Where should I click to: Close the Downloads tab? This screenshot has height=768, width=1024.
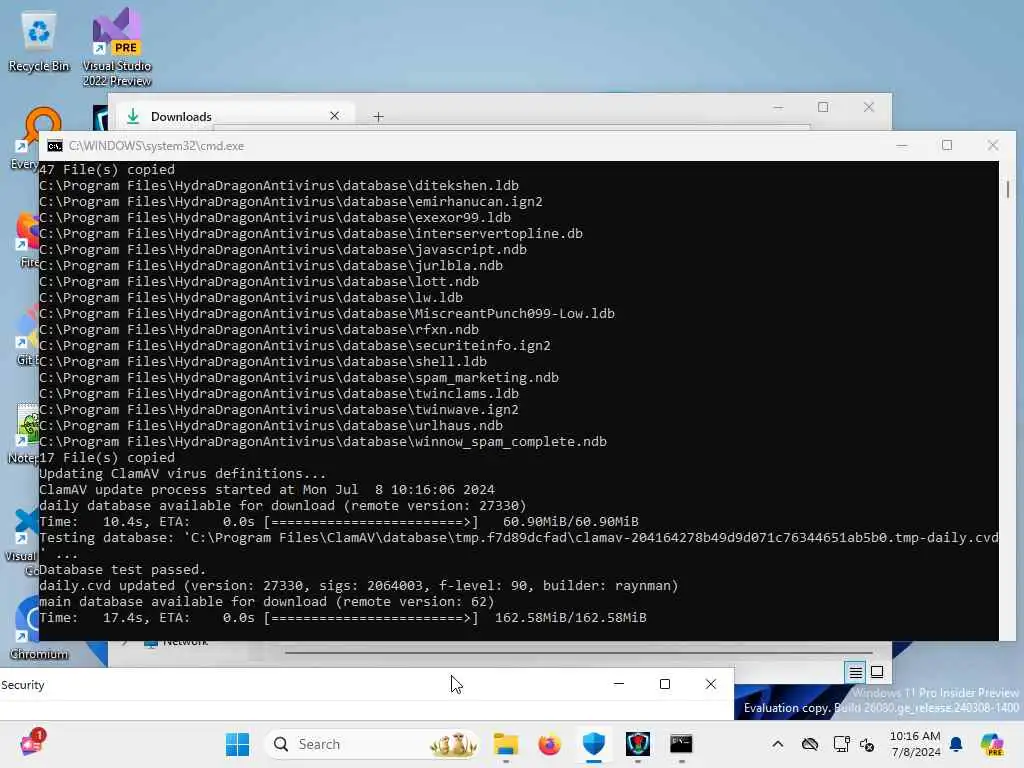[334, 116]
